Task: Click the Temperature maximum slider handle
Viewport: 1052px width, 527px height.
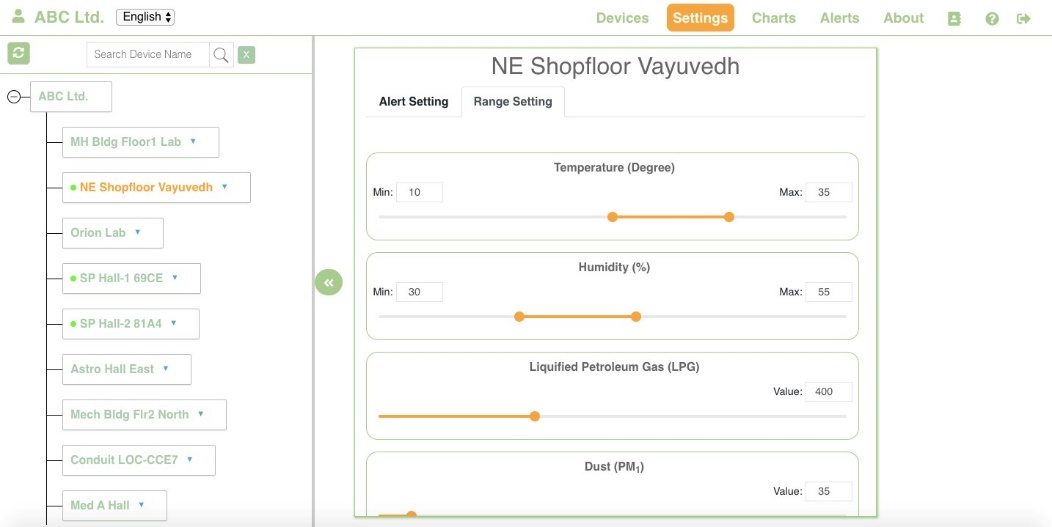Action: tap(729, 217)
